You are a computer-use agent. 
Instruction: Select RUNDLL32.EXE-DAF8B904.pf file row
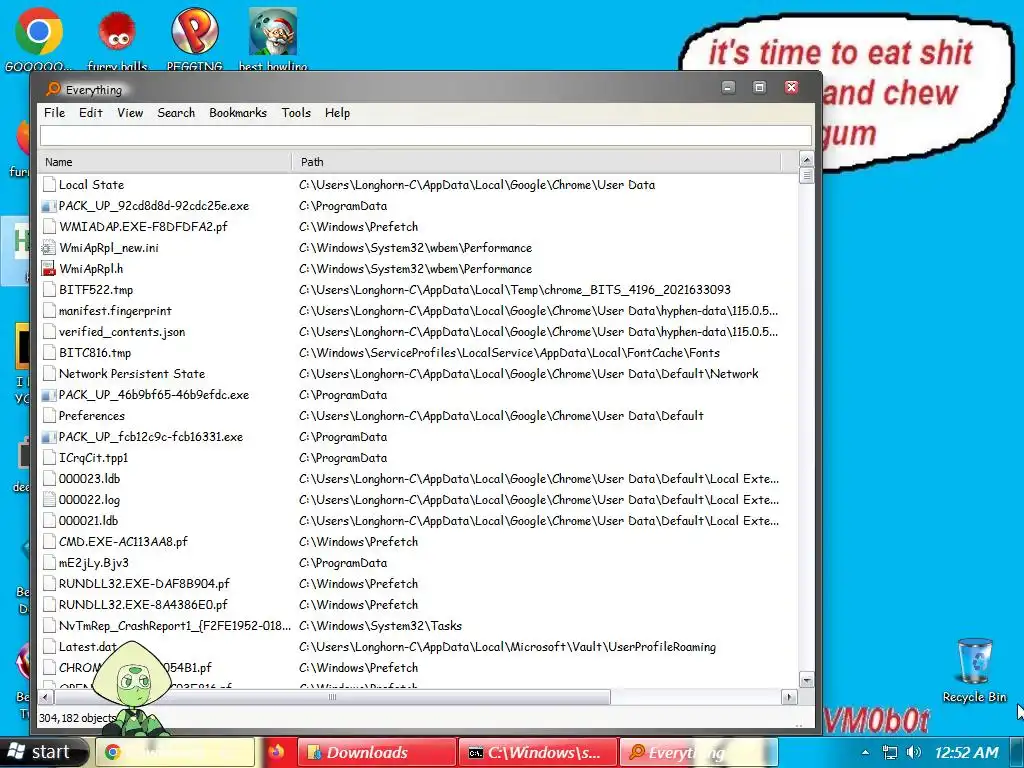(x=418, y=584)
